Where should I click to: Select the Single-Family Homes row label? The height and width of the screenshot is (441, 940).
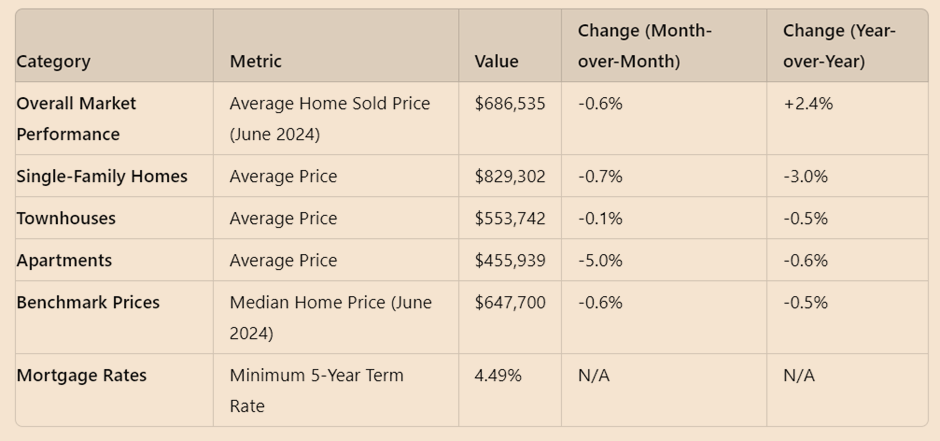tap(102, 176)
